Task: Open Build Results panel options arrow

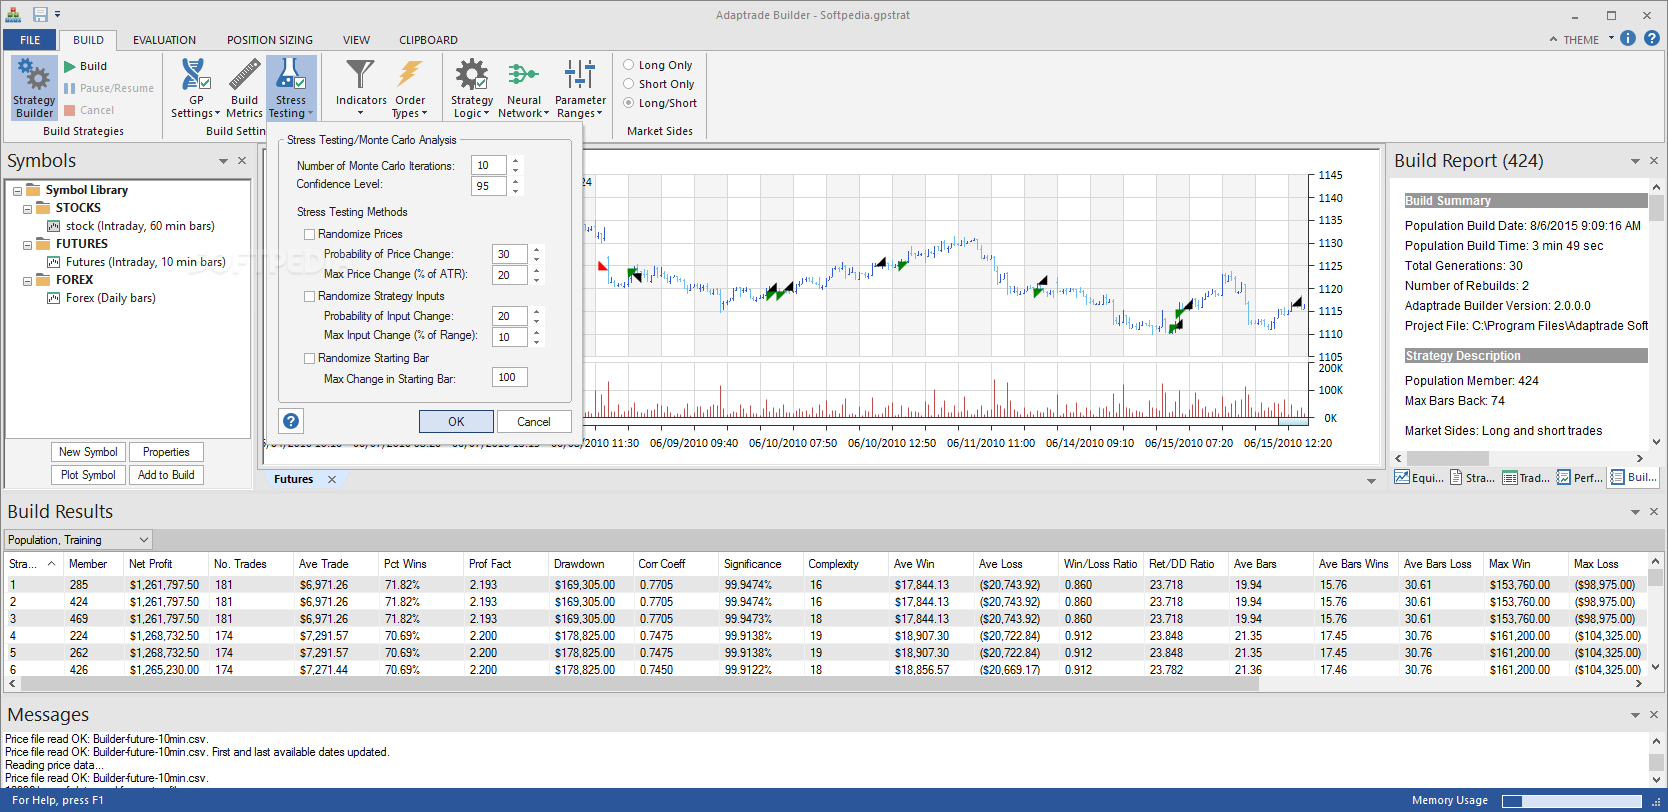Action: [x=1635, y=512]
